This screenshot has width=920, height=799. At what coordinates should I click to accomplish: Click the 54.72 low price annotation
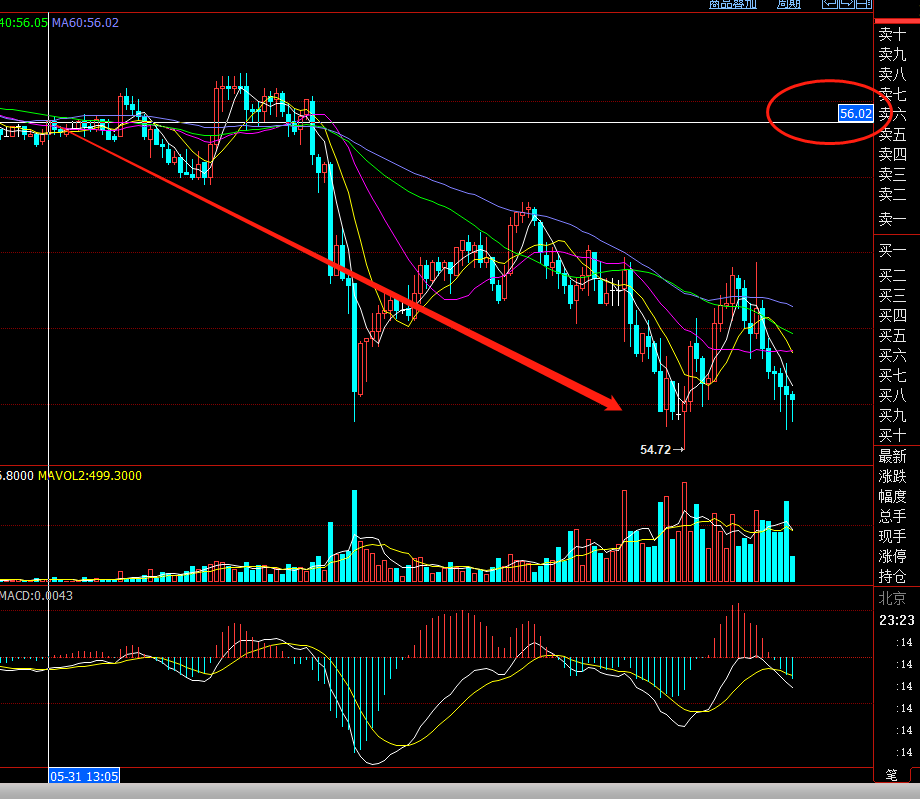(x=656, y=450)
